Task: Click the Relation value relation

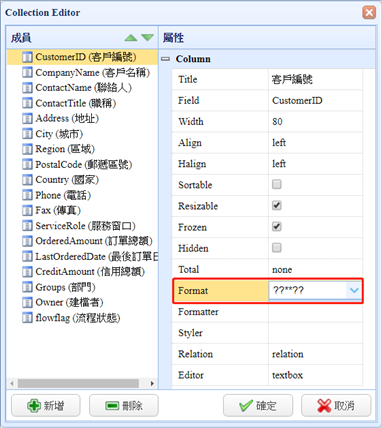Action: pos(288,354)
